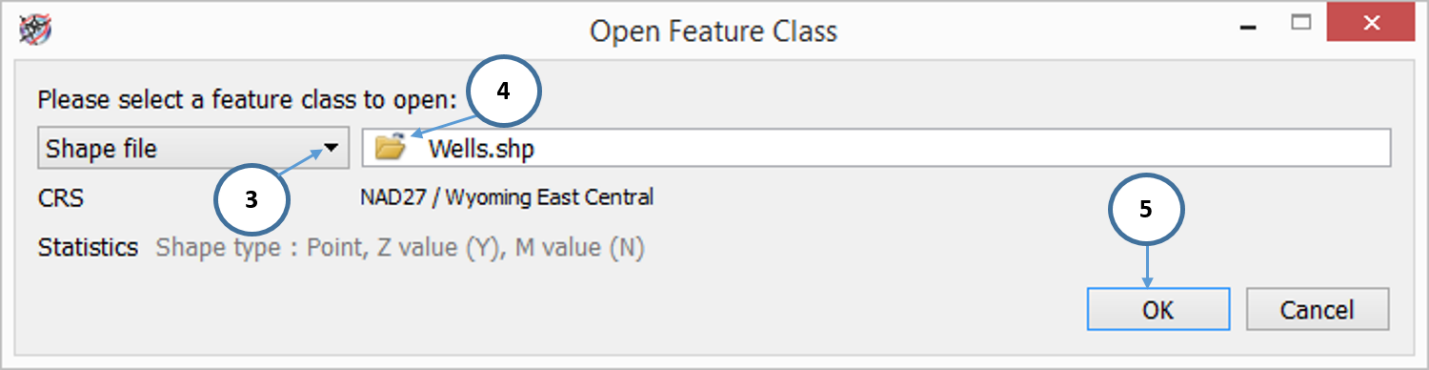Screen dimensions: 1429x370
Task: Click the folder browse icon
Action: point(390,148)
